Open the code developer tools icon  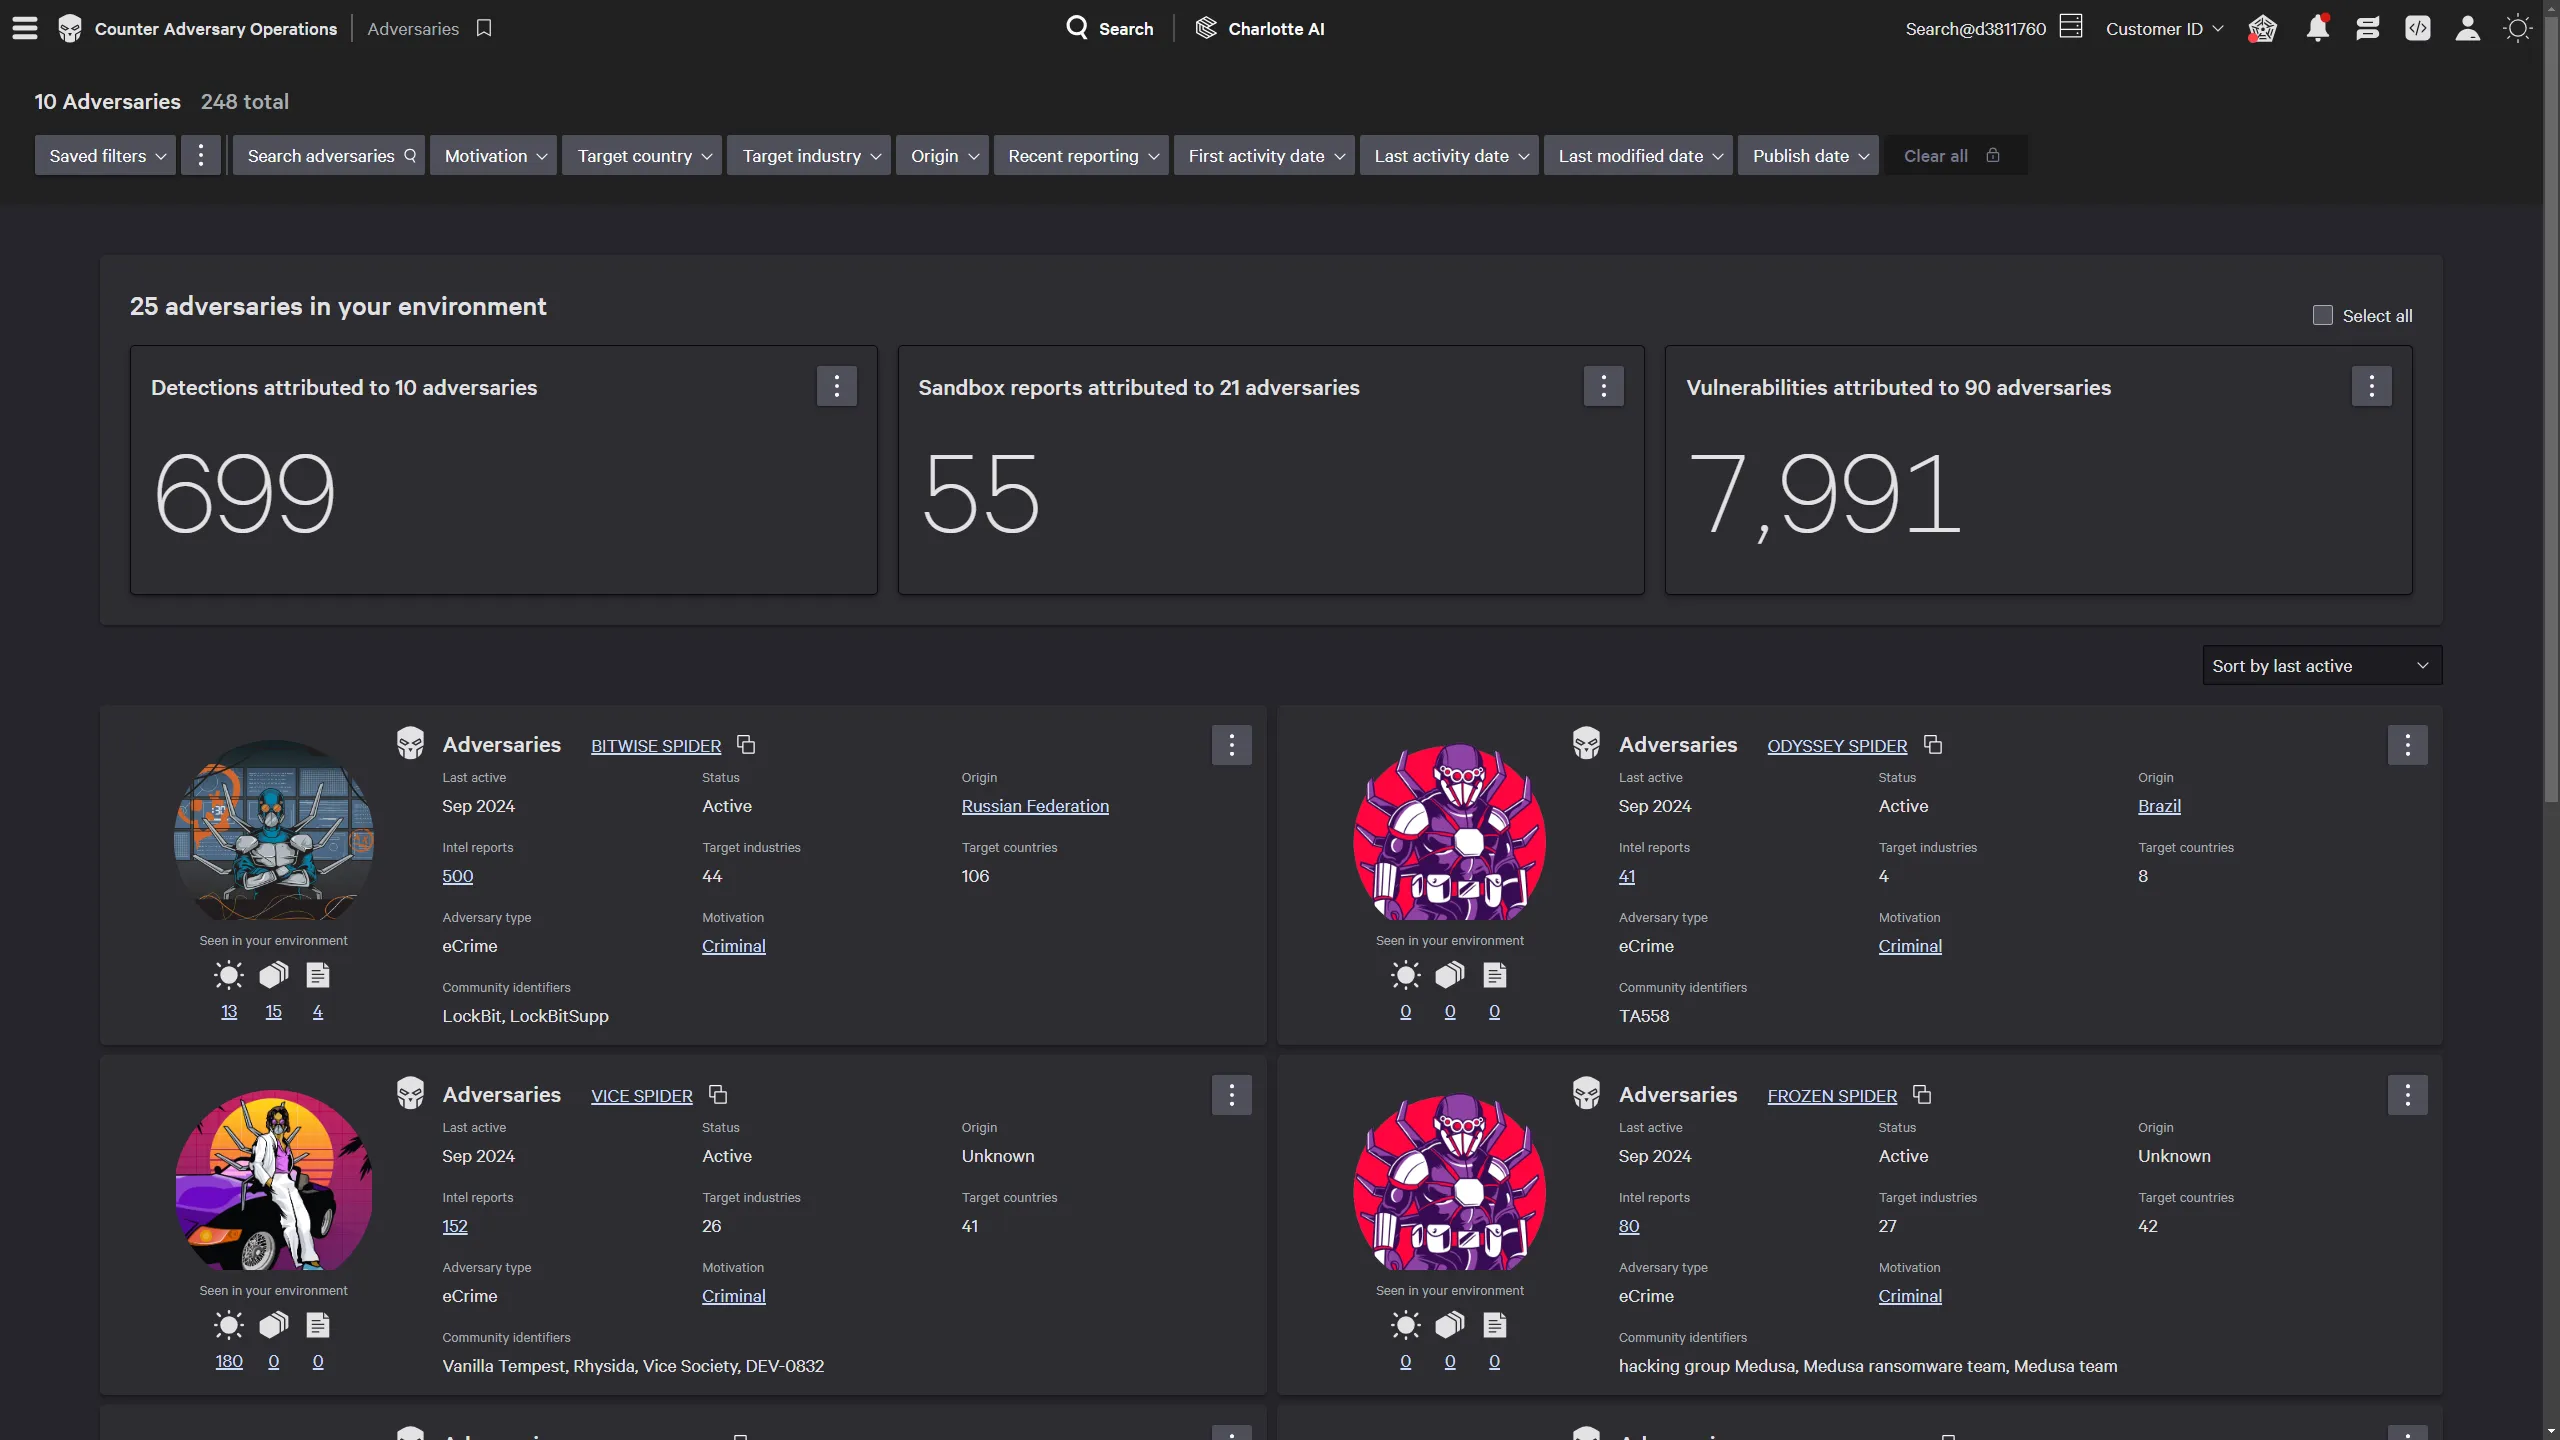[x=2417, y=28]
